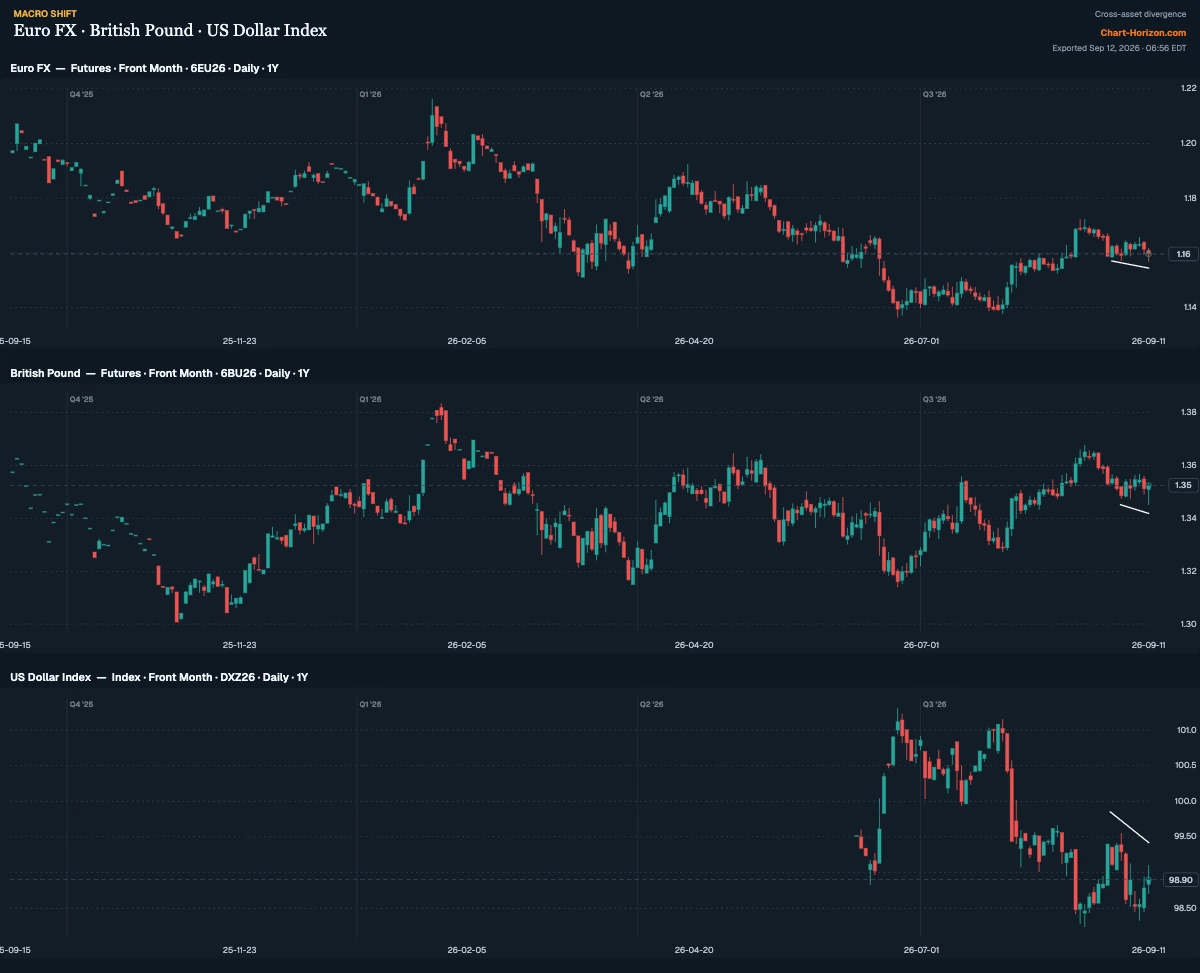The width and height of the screenshot is (1200, 973).
Task: Click the 1.16 last-price tag on Euro FX axis
Action: coord(1184,254)
